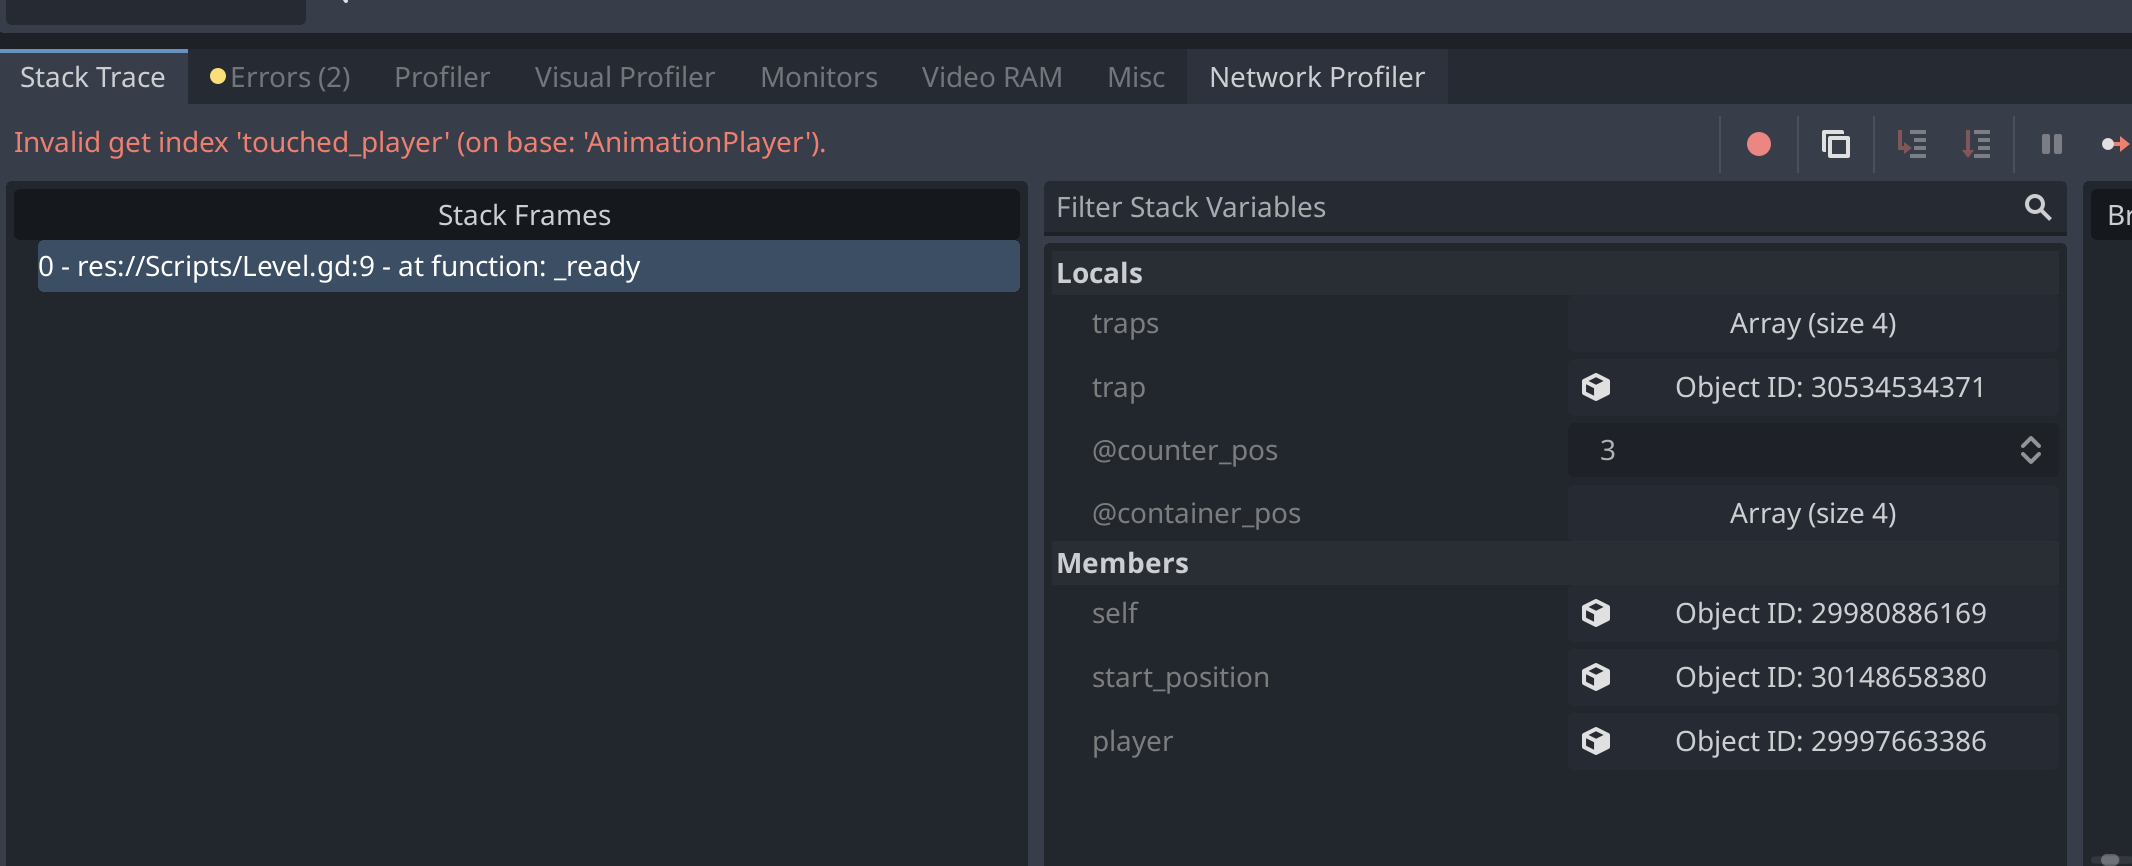This screenshot has width=2132, height=866.
Task: Collapse the Members section
Action: pos(1122,563)
